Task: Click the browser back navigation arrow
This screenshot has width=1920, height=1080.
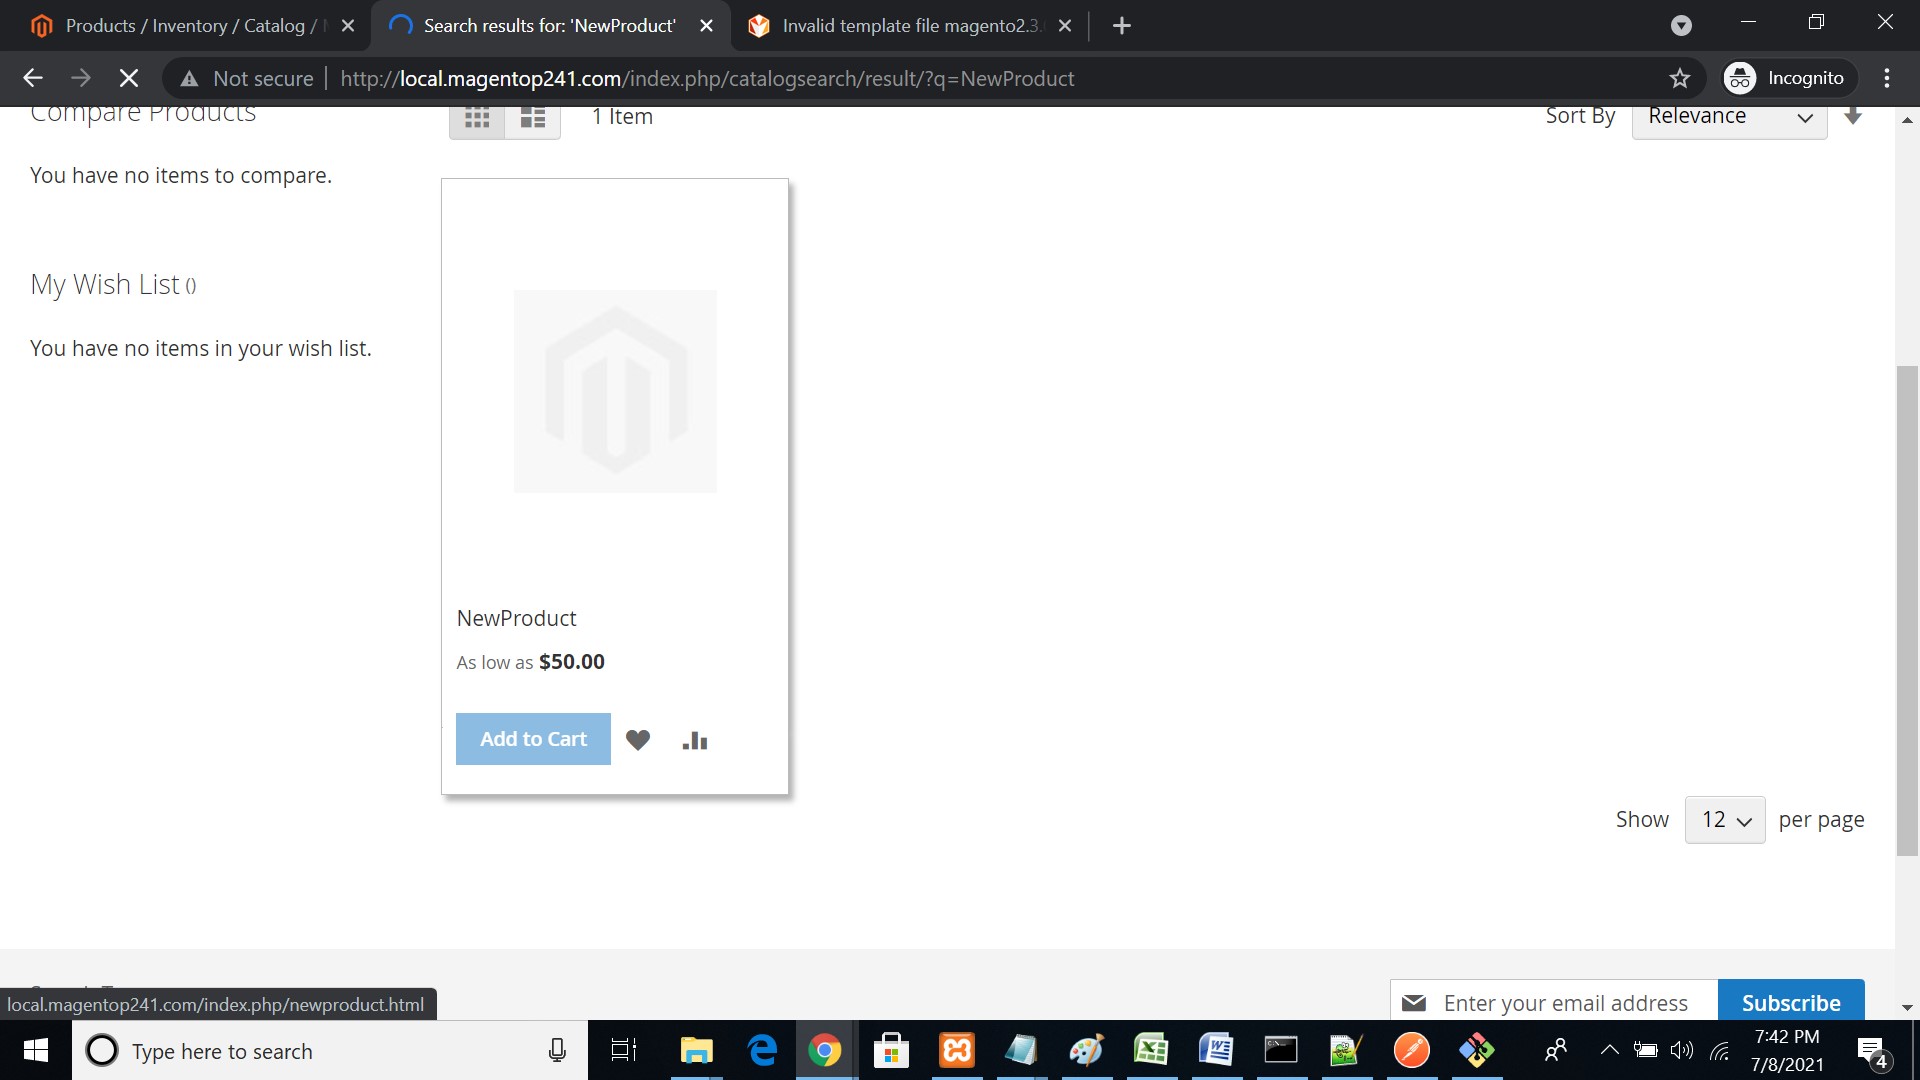Action: click(x=33, y=78)
